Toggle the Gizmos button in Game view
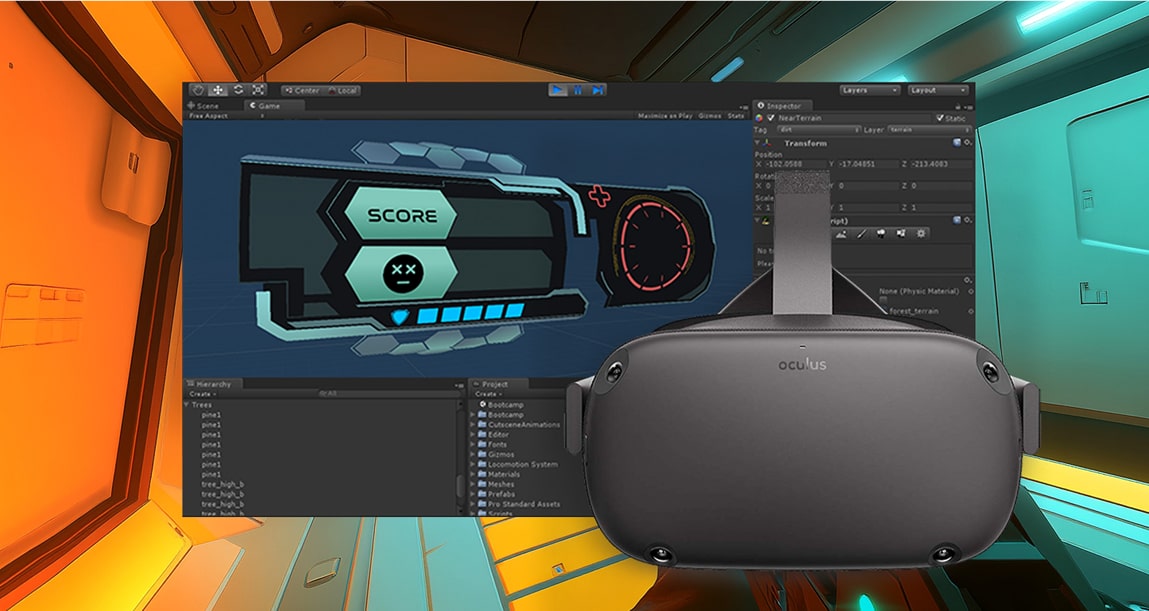The width and height of the screenshot is (1149, 611). click(x=710, y=116)
